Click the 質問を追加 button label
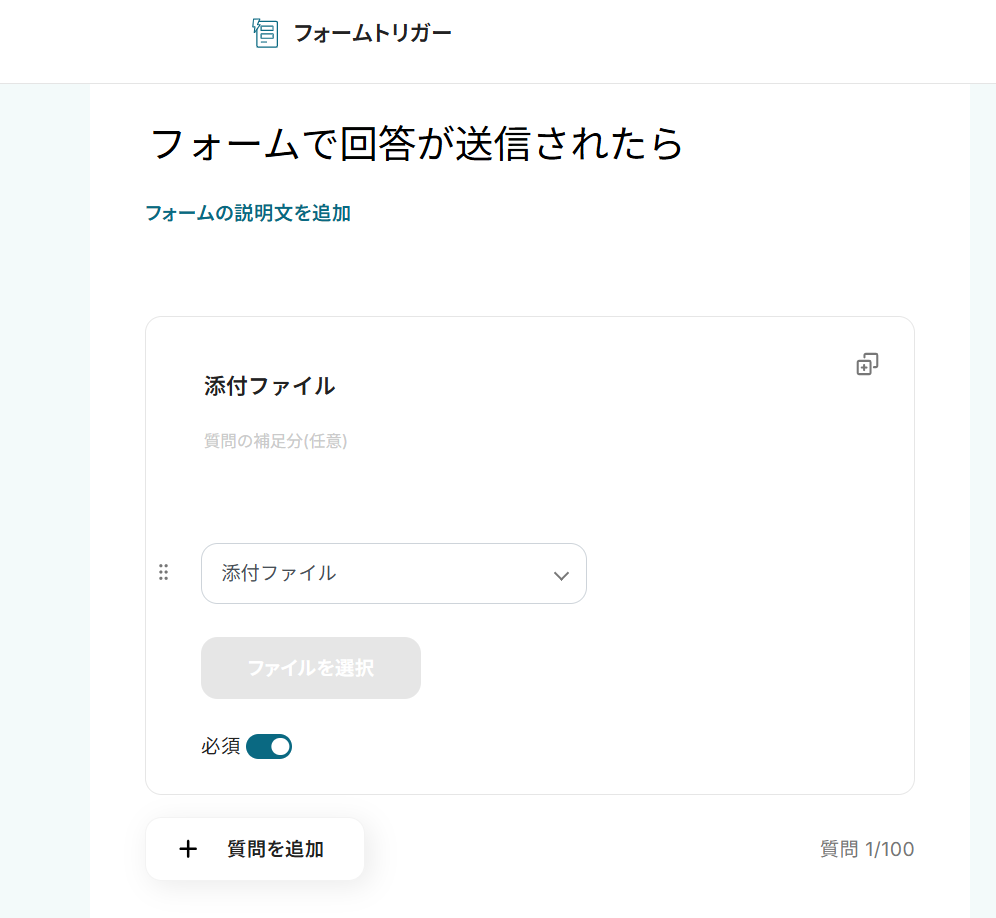The image size is (996, 918). point(275,850)
